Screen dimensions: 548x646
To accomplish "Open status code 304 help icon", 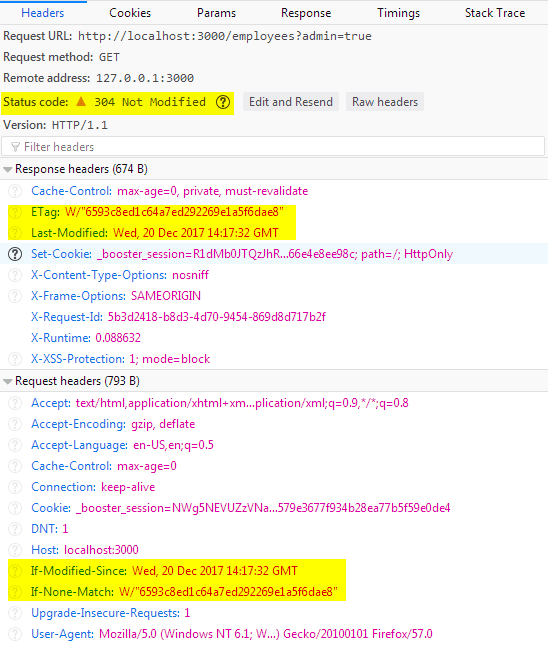I will (223, 102).
